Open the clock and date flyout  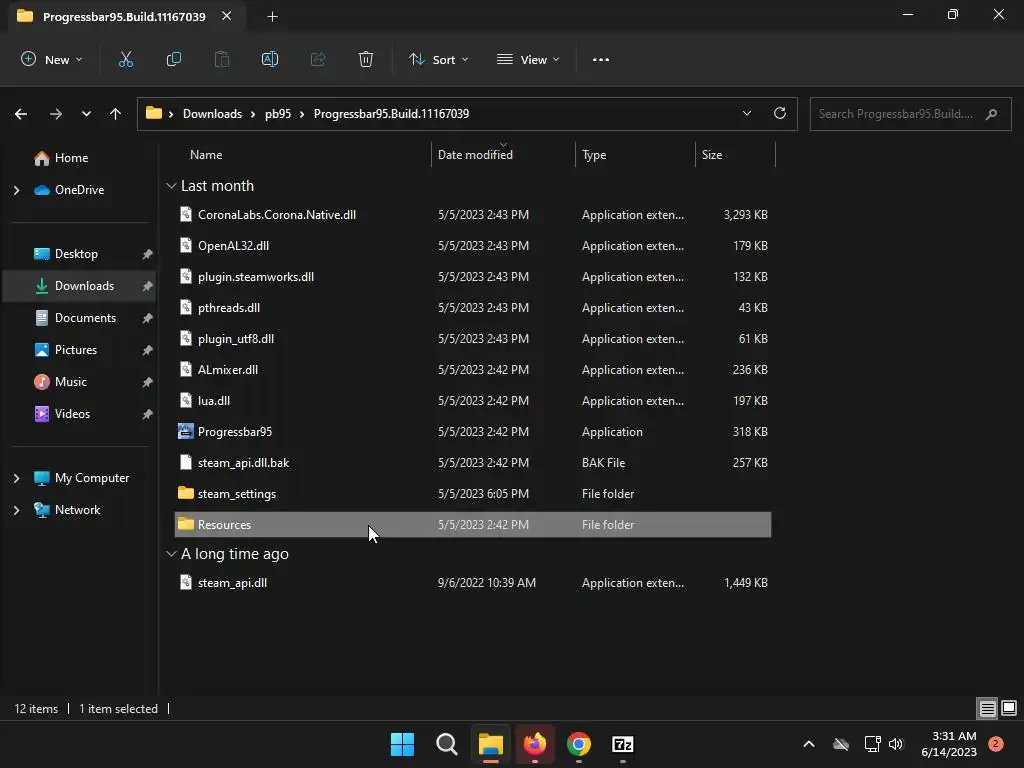949,744
